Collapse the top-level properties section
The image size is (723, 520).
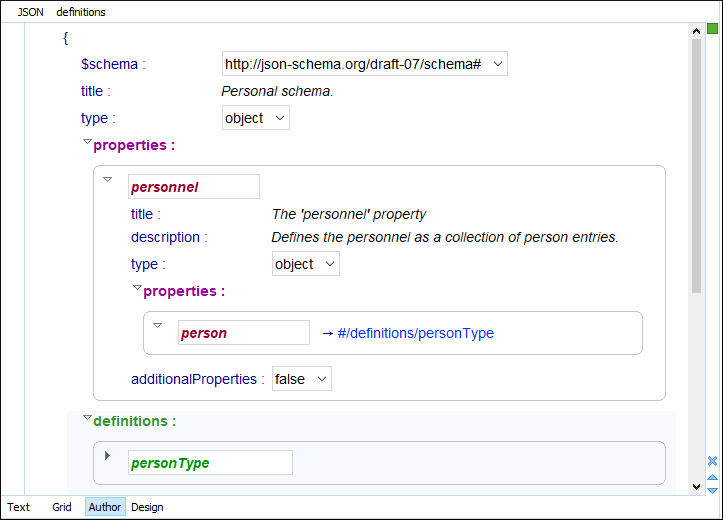87,144
